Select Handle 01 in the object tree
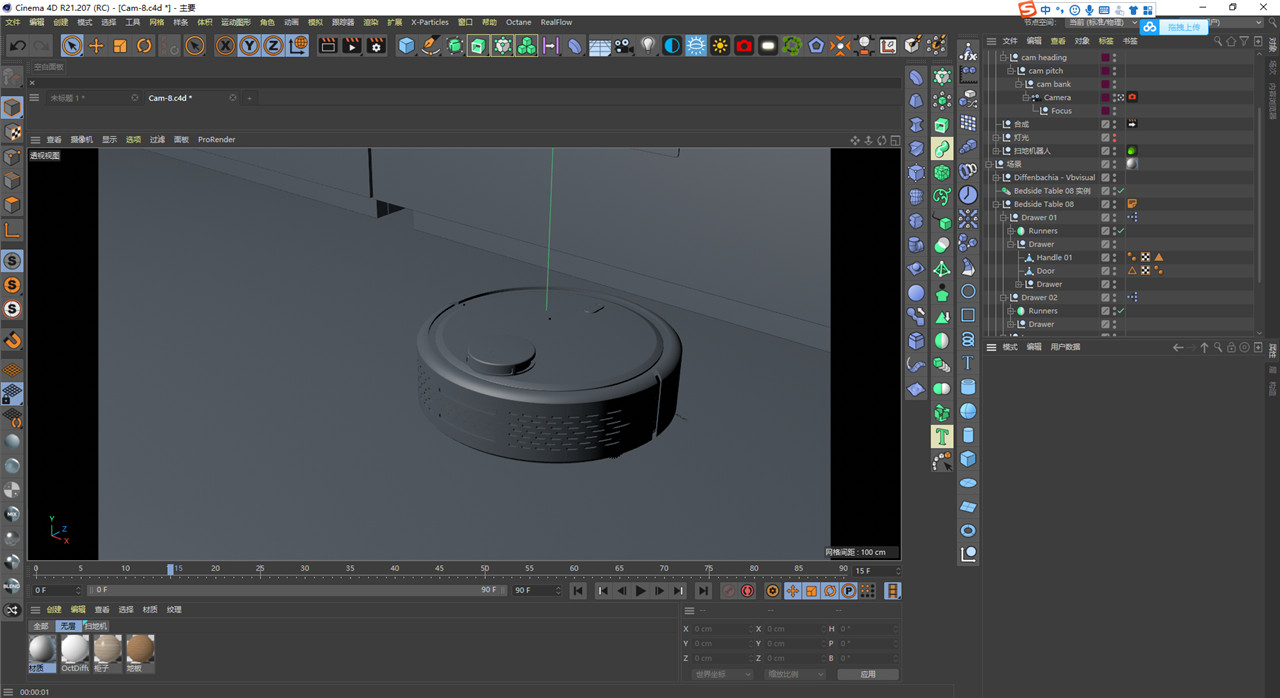Image resolution: width=1280 pixels, height=698 pixels. 1054,258
